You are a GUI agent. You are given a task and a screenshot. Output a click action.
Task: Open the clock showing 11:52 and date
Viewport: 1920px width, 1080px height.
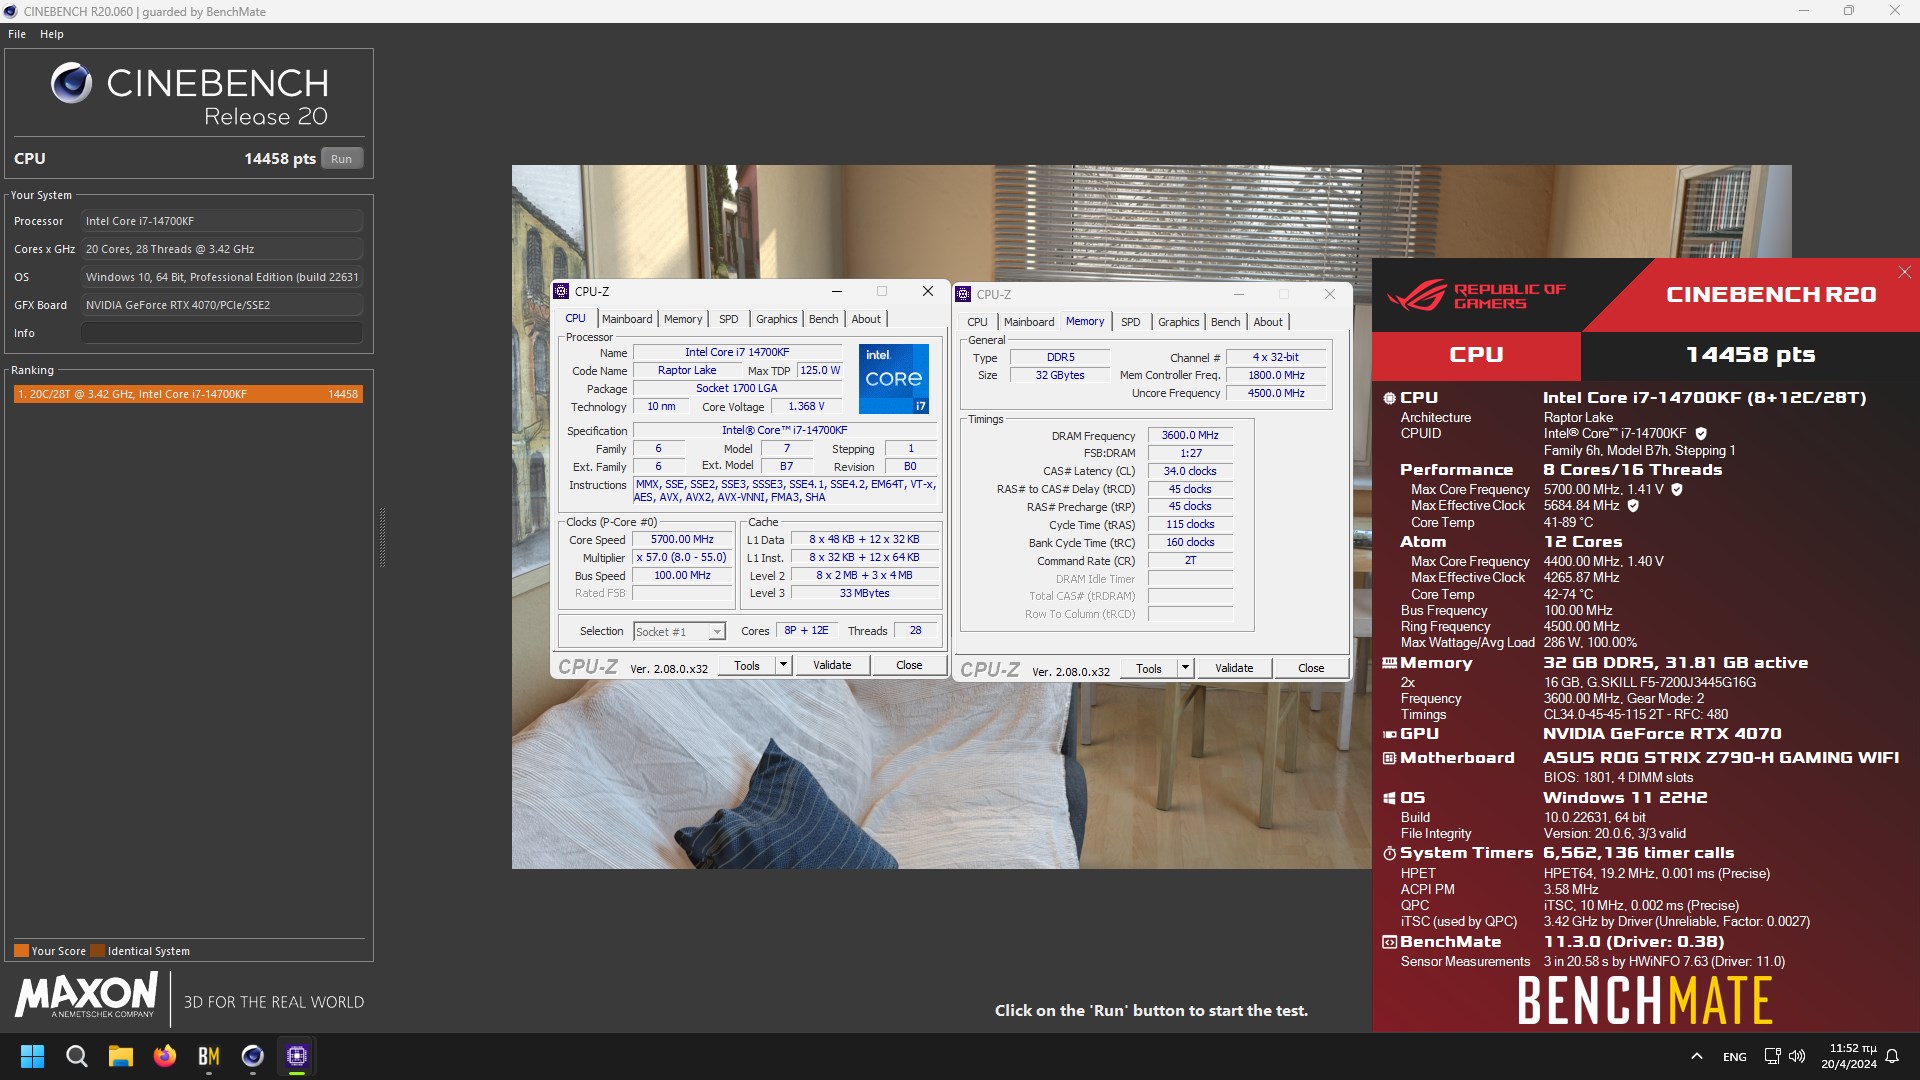[1849, 1056]
